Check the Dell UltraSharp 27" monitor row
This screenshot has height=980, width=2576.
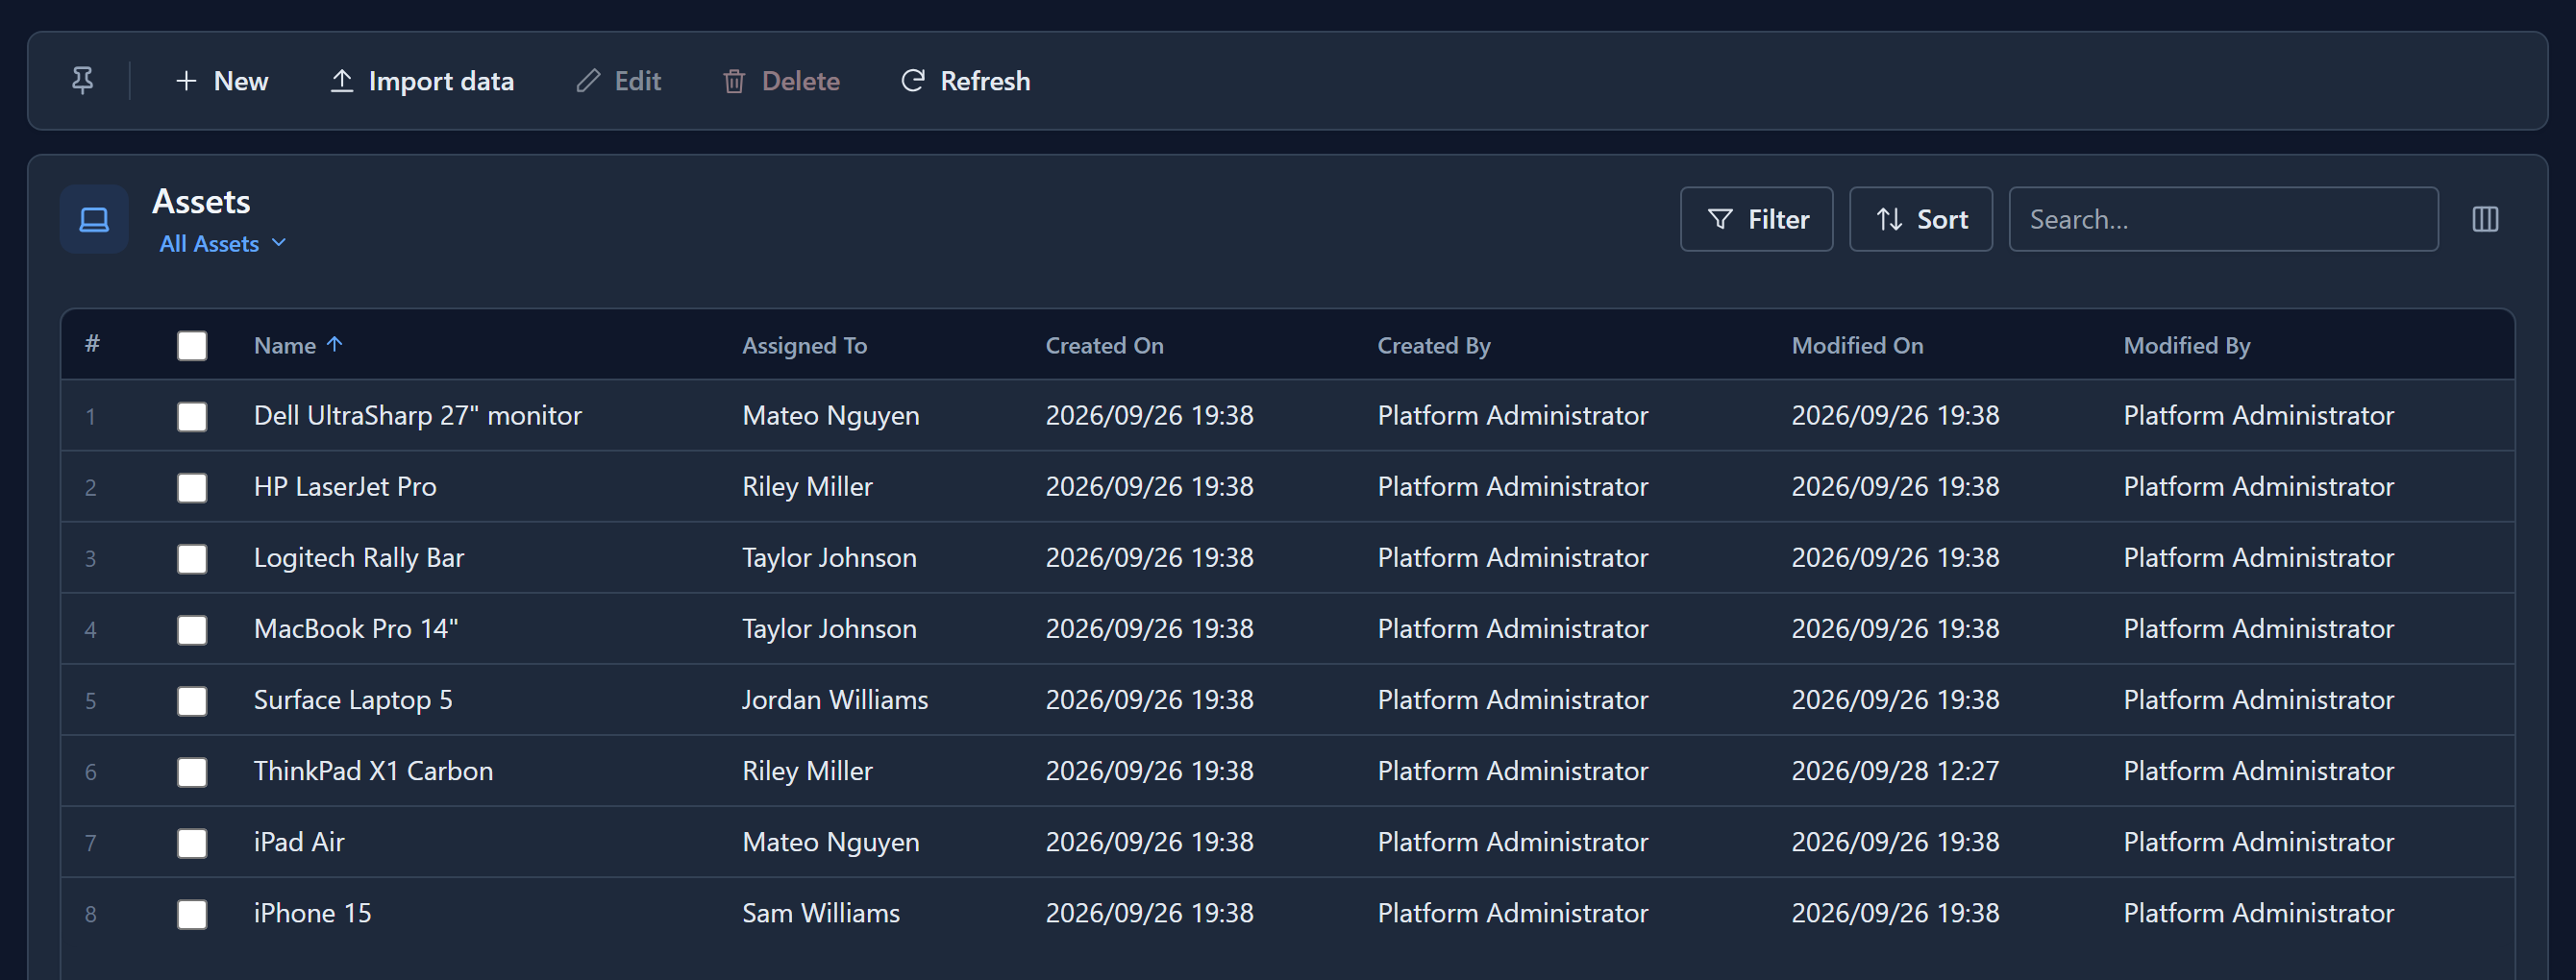(192, 417)
